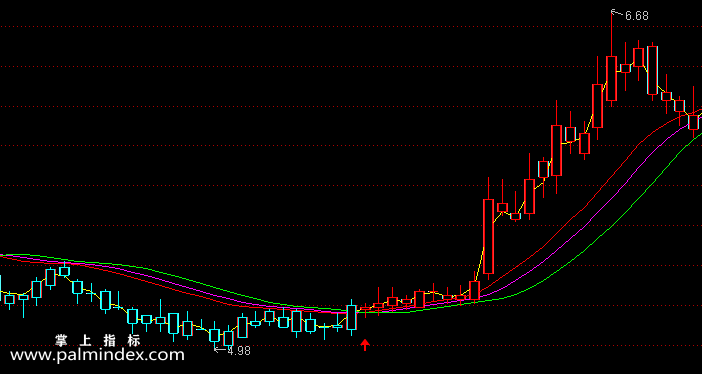Click the tall red breakout candle after consolidation
This screenshot has width=702, height=374.
coord(488,236)
